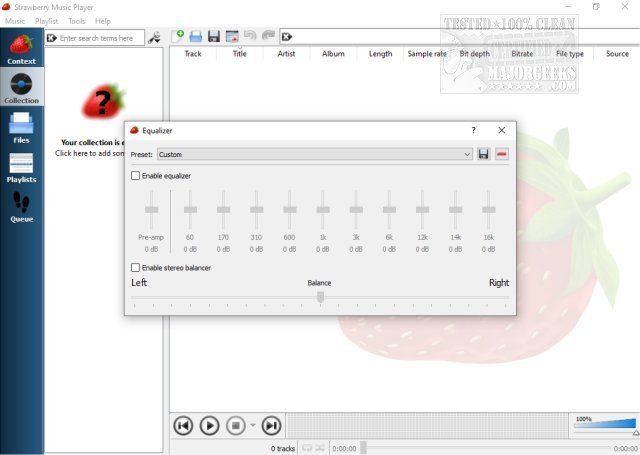Click the Equalizer dialog help question mark

tap(473, 130)
